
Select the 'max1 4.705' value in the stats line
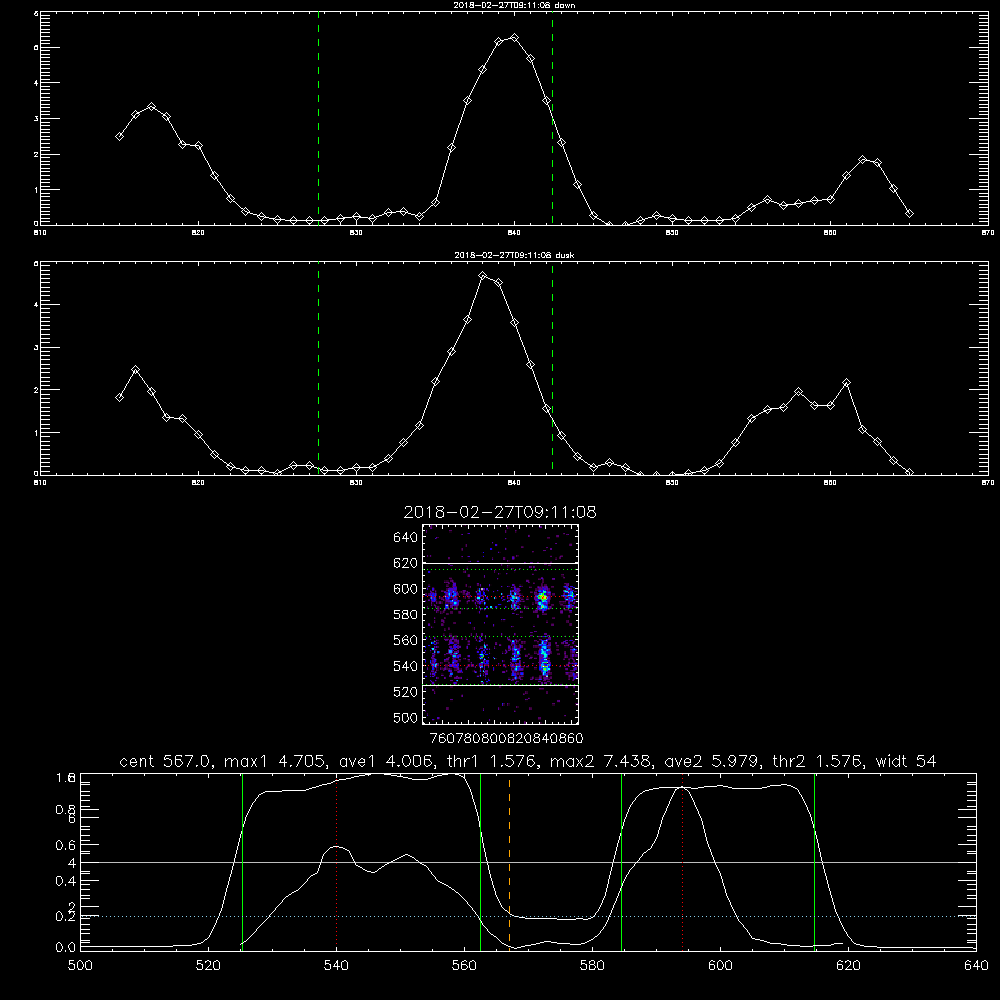pyautogui.click(x=275, y=761)
